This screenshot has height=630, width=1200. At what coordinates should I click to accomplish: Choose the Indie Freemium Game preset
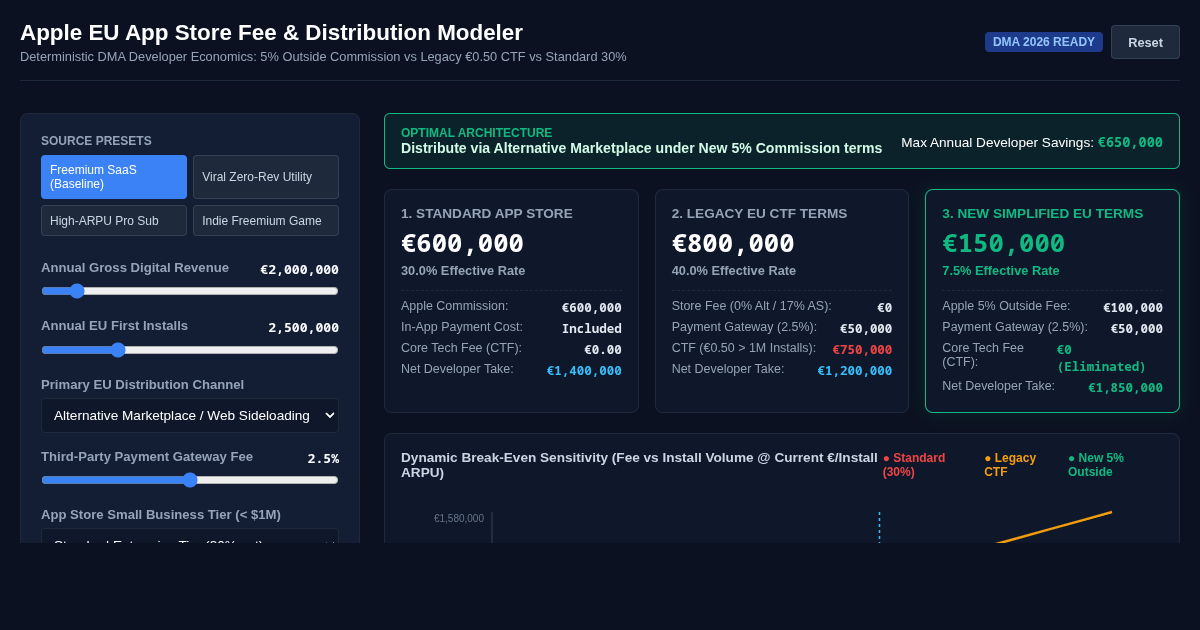pos(266,221)
